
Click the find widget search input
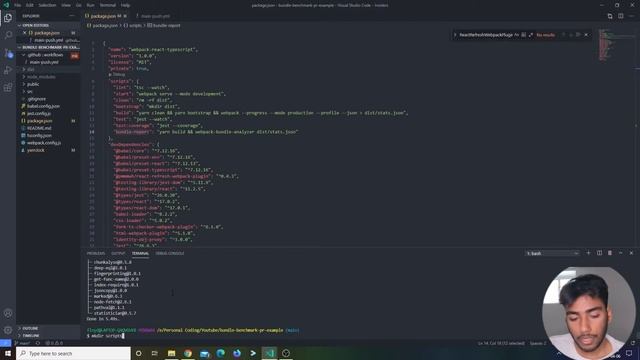tap(486, 35)
